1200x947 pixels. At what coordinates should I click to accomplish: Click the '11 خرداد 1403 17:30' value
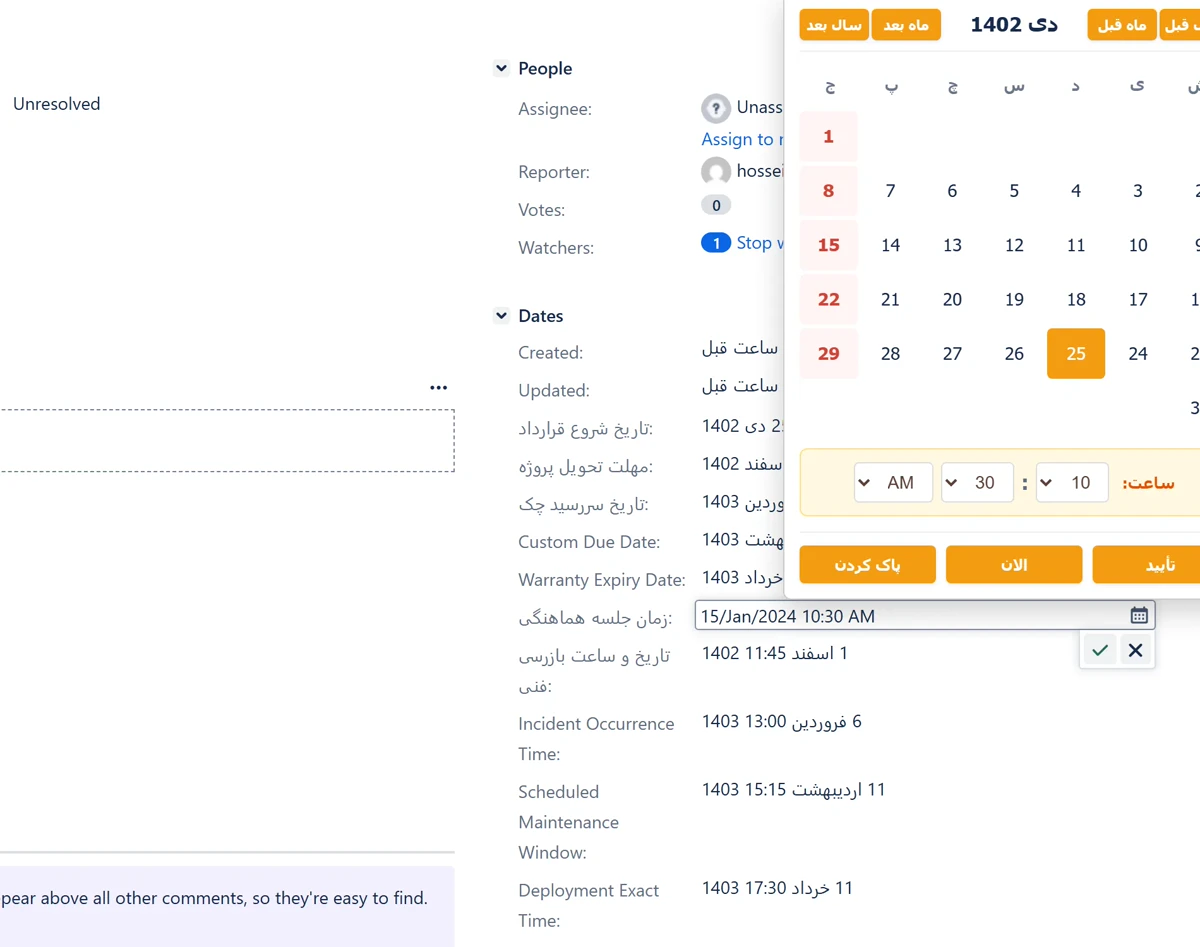pos(777,887)
